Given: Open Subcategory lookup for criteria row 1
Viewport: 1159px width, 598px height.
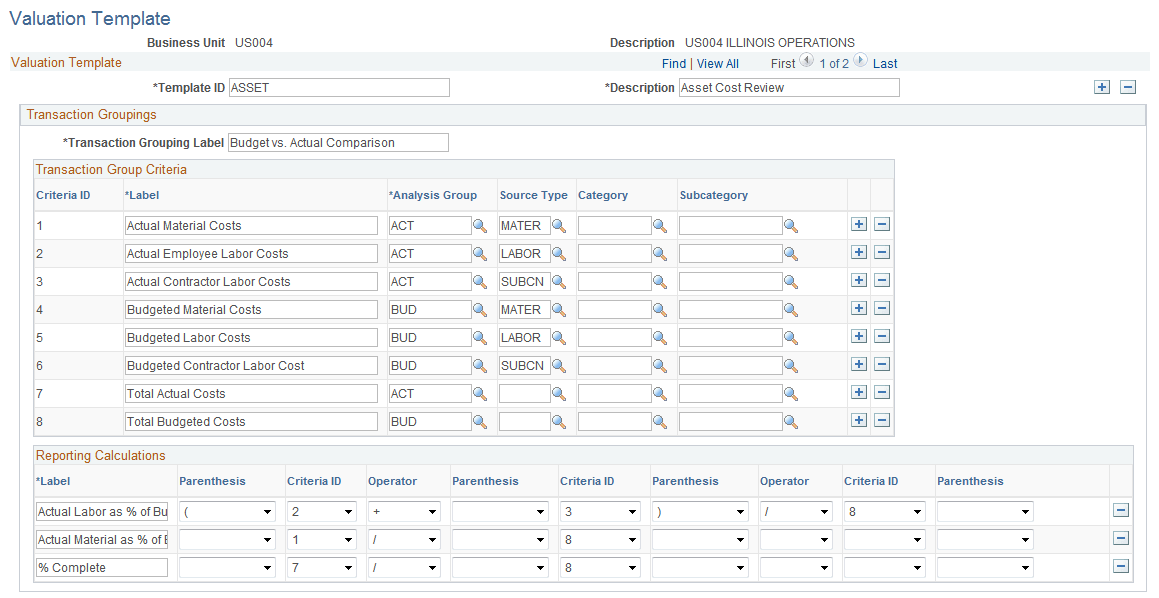Looking at the screenshot, I should point(791,225).
